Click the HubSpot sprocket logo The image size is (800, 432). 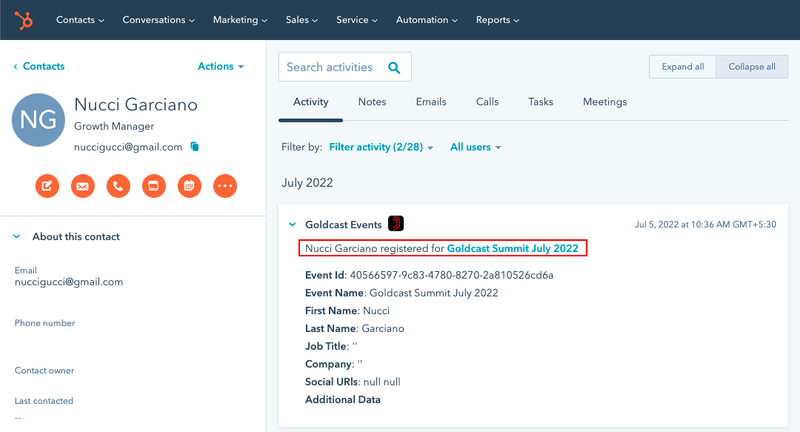[x=22, y=20]
